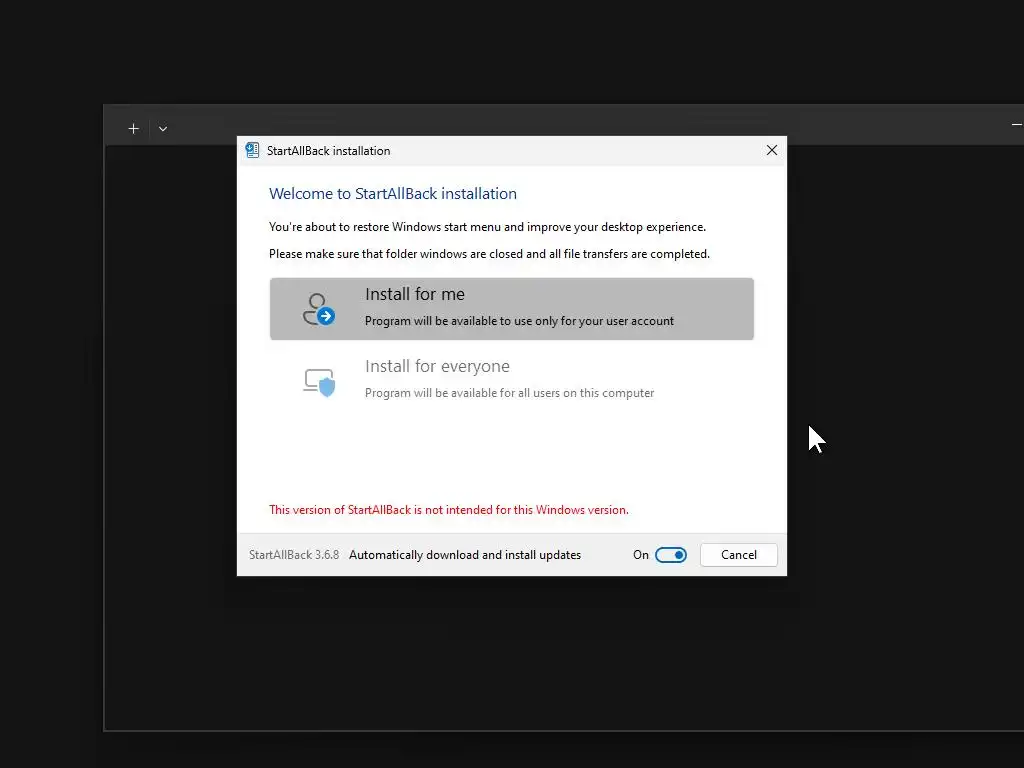Open a new tab in background window
This screenshot has height=768, width=1024.
134,129
